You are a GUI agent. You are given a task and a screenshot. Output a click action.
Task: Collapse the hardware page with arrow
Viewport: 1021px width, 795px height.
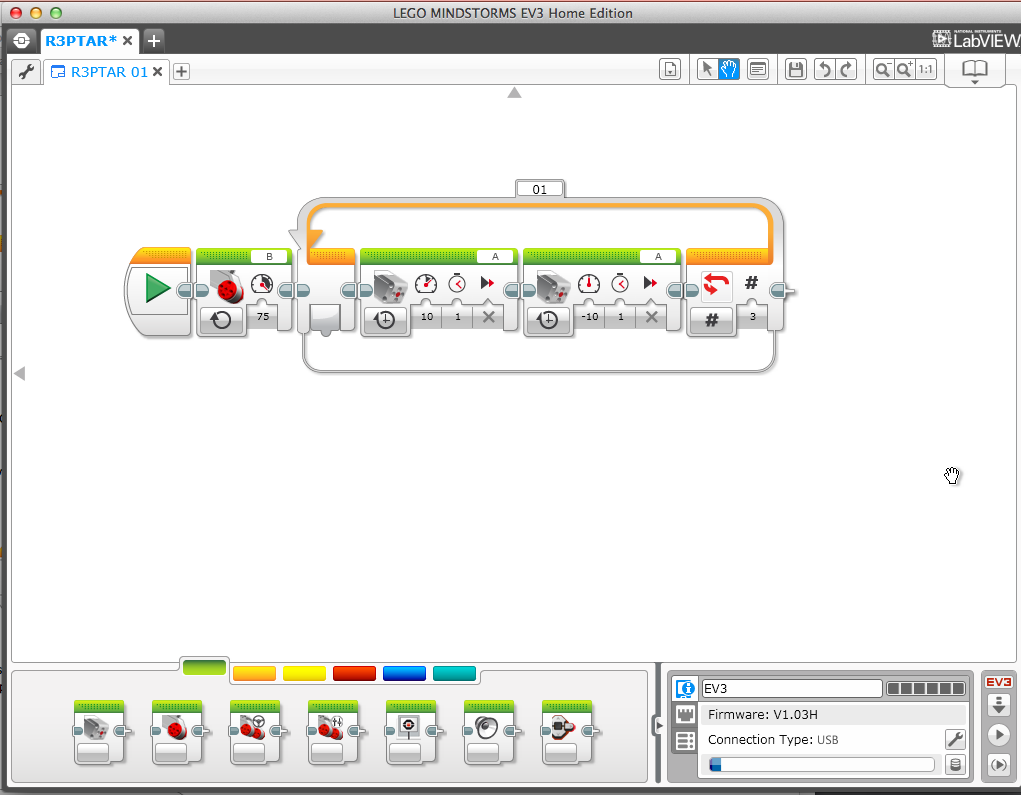(x=658, y=725)
